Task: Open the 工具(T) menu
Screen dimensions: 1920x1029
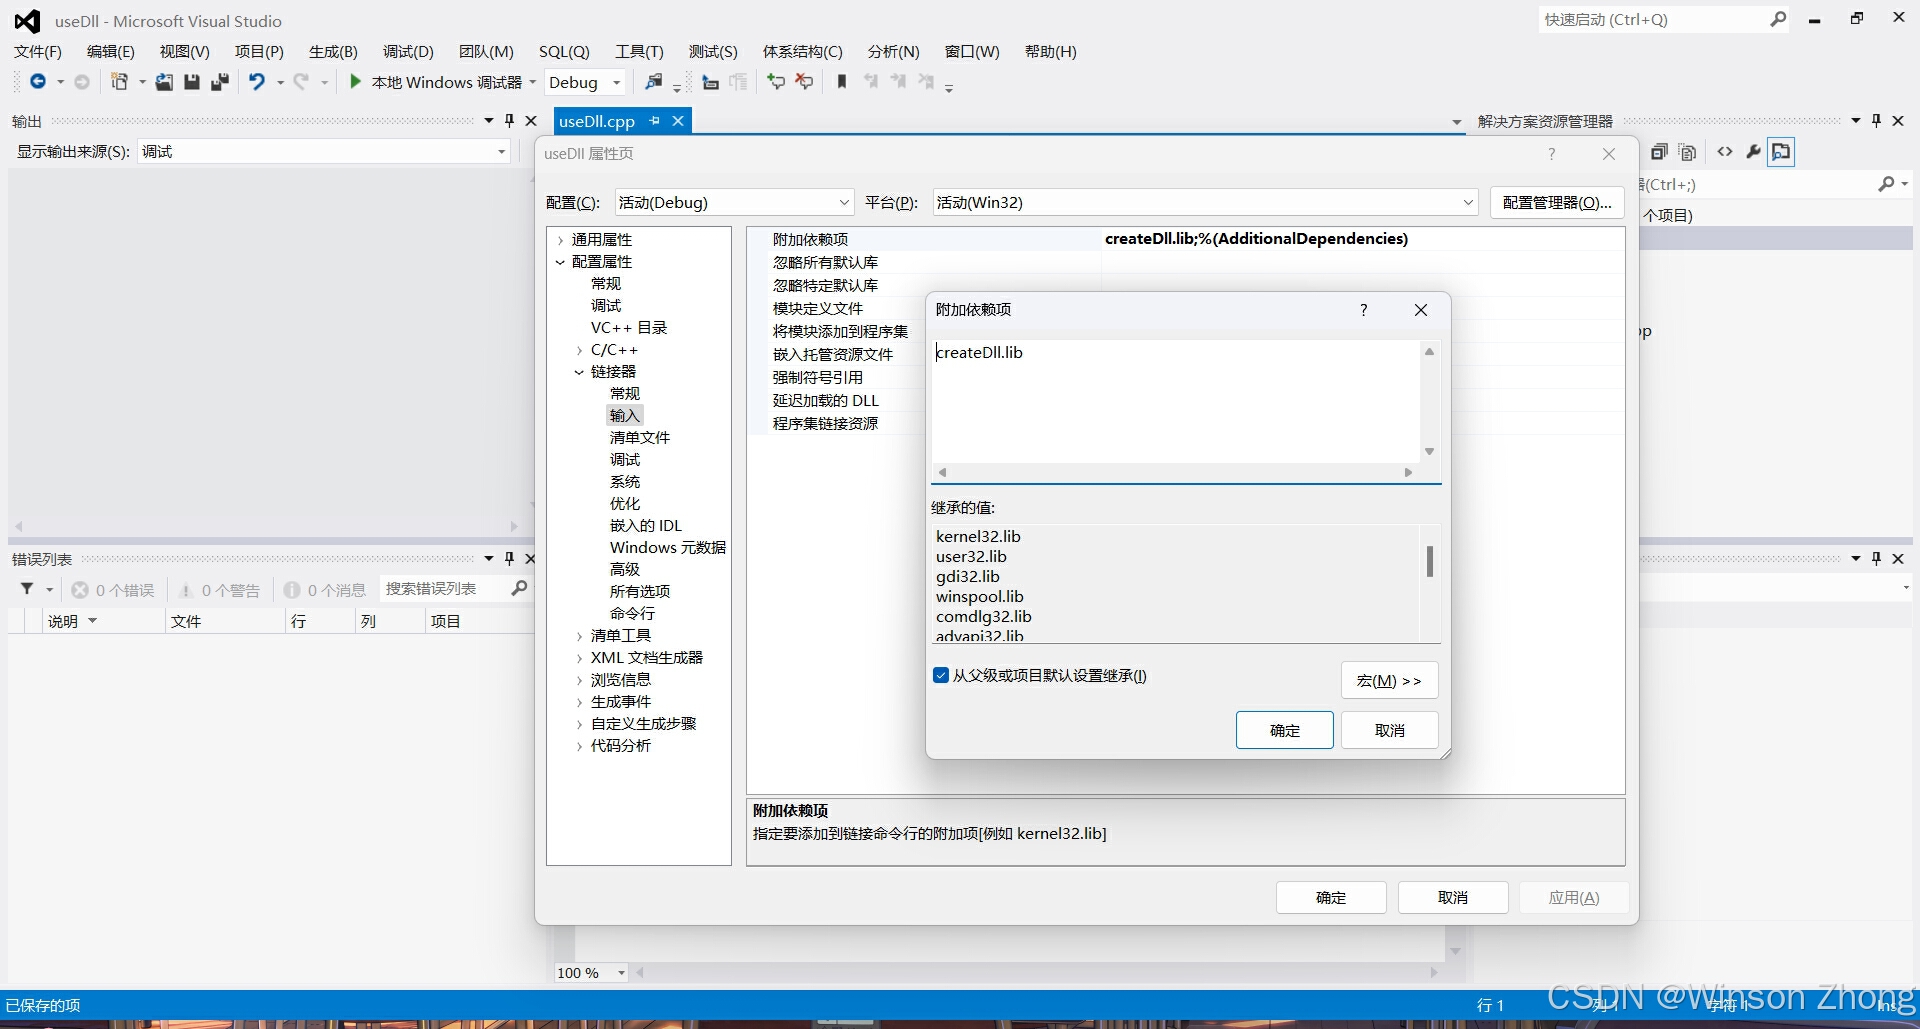Action: click(639, 51)
